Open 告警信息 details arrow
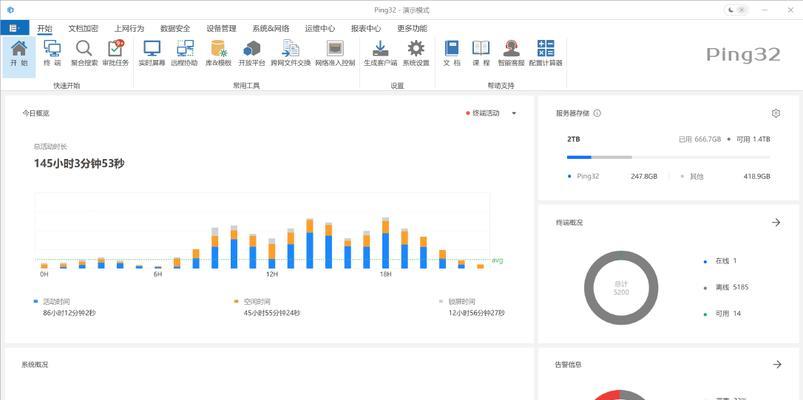The width and height of the screenshot is (803, 400). click(x=777, y=364)
